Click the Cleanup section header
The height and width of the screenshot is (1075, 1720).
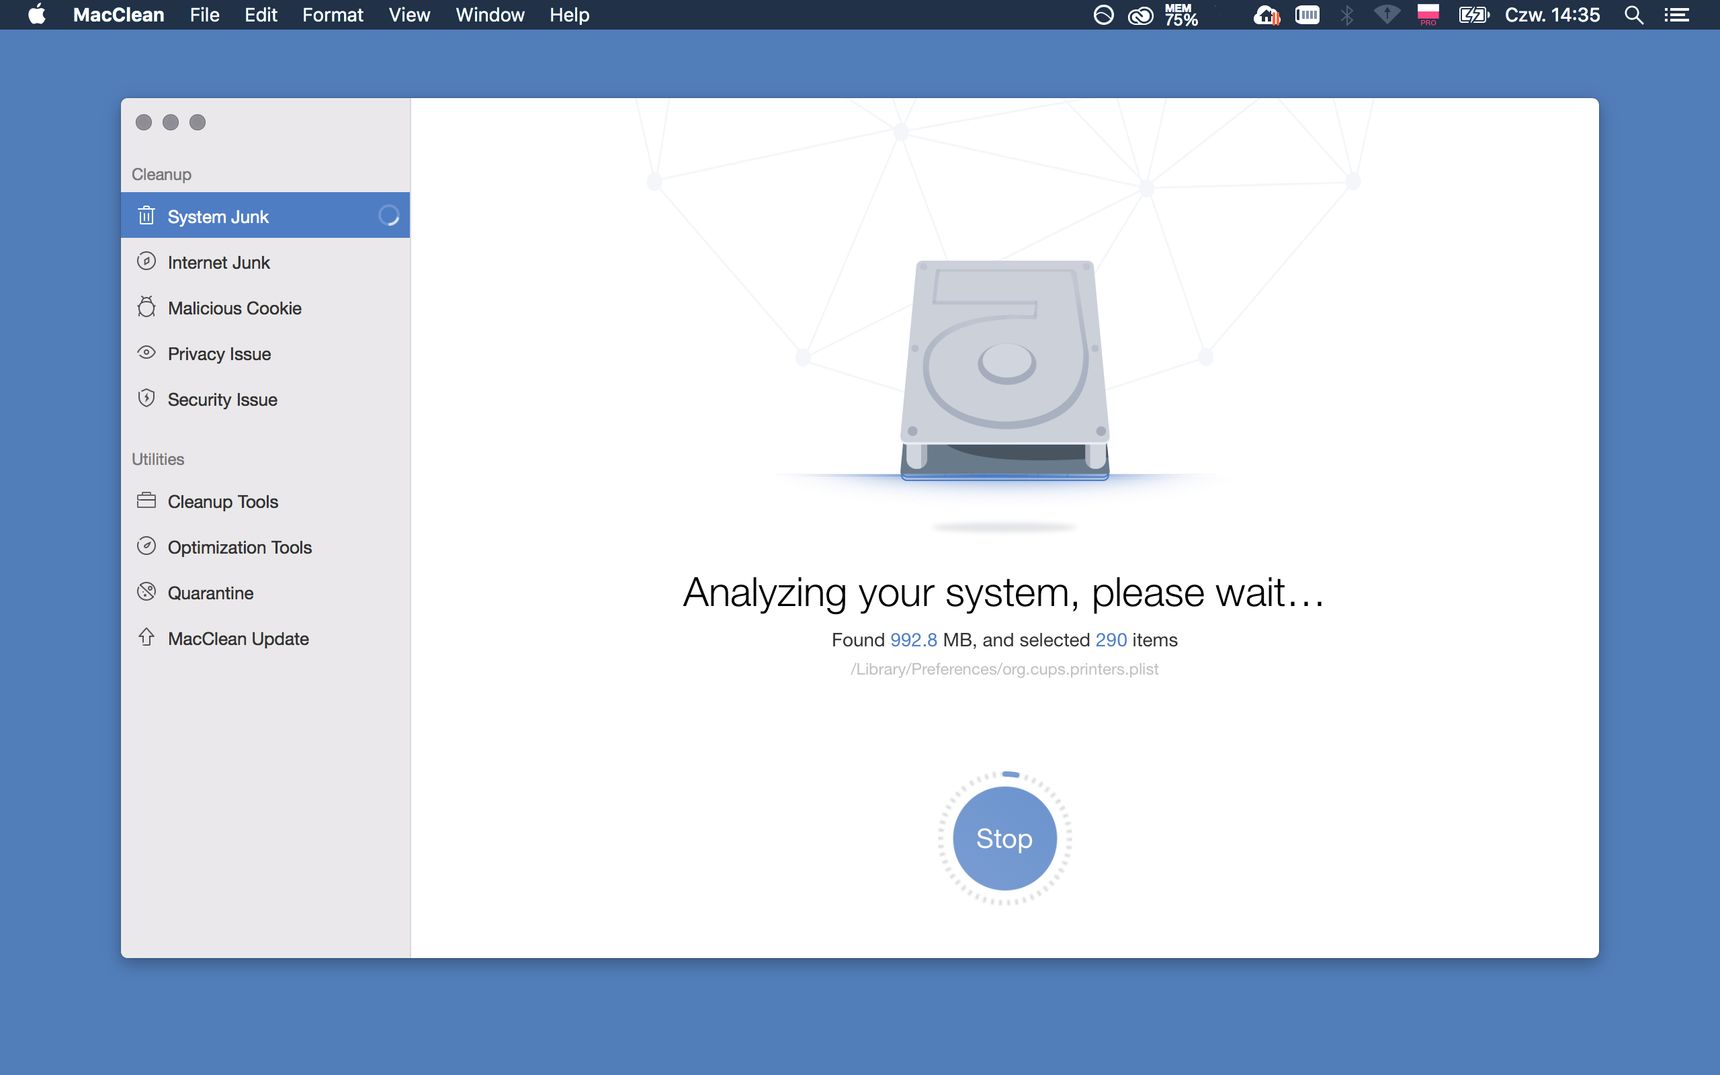[161, 174]
